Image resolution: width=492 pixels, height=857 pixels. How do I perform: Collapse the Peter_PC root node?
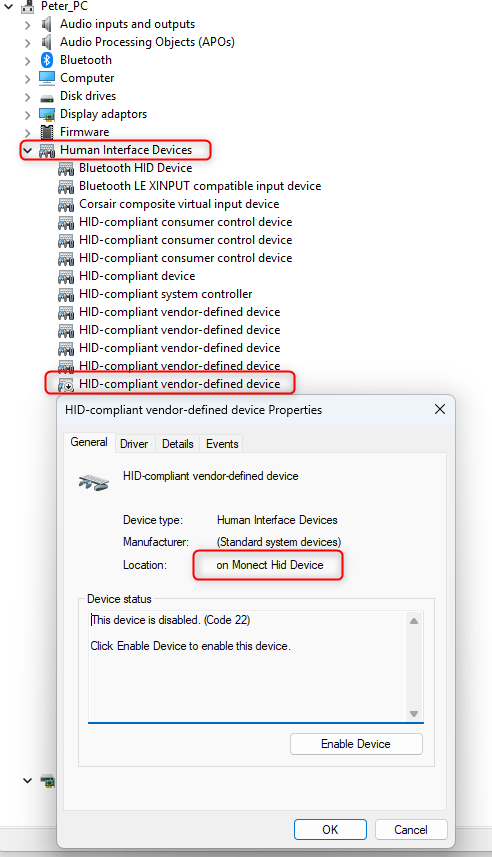pyautogui.click(x=9, y=7)
